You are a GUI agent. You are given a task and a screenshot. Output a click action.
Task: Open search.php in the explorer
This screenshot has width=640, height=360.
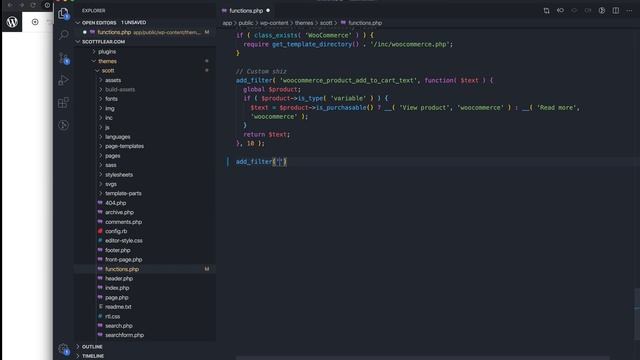[118, 326]
